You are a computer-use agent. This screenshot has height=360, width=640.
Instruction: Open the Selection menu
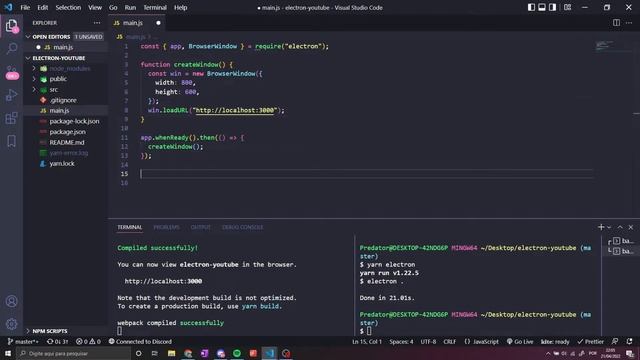tap(68, 7)
